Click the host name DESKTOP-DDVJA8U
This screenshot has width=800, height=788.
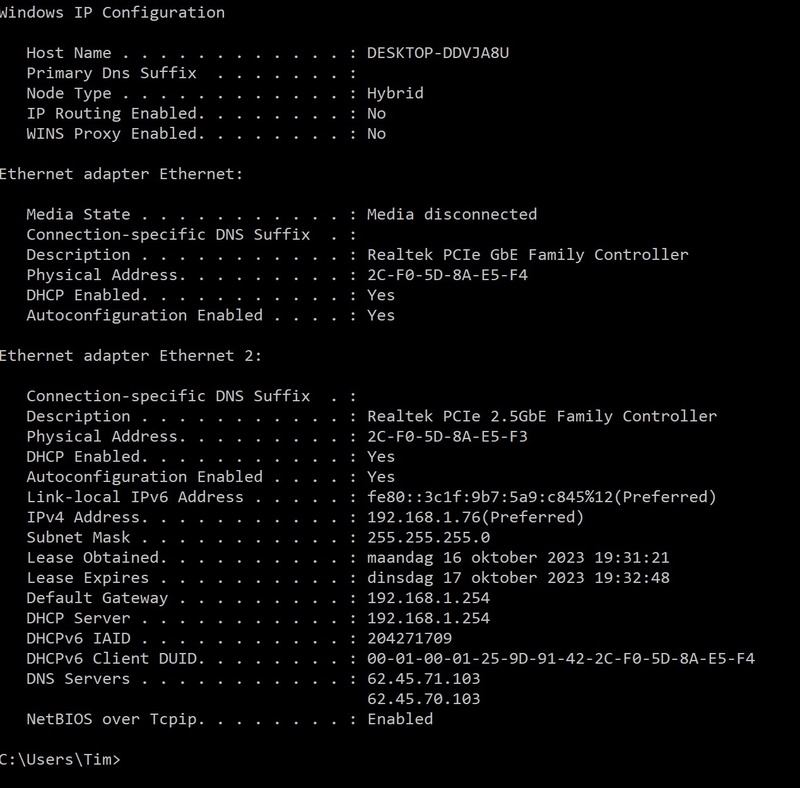point(438,53)
